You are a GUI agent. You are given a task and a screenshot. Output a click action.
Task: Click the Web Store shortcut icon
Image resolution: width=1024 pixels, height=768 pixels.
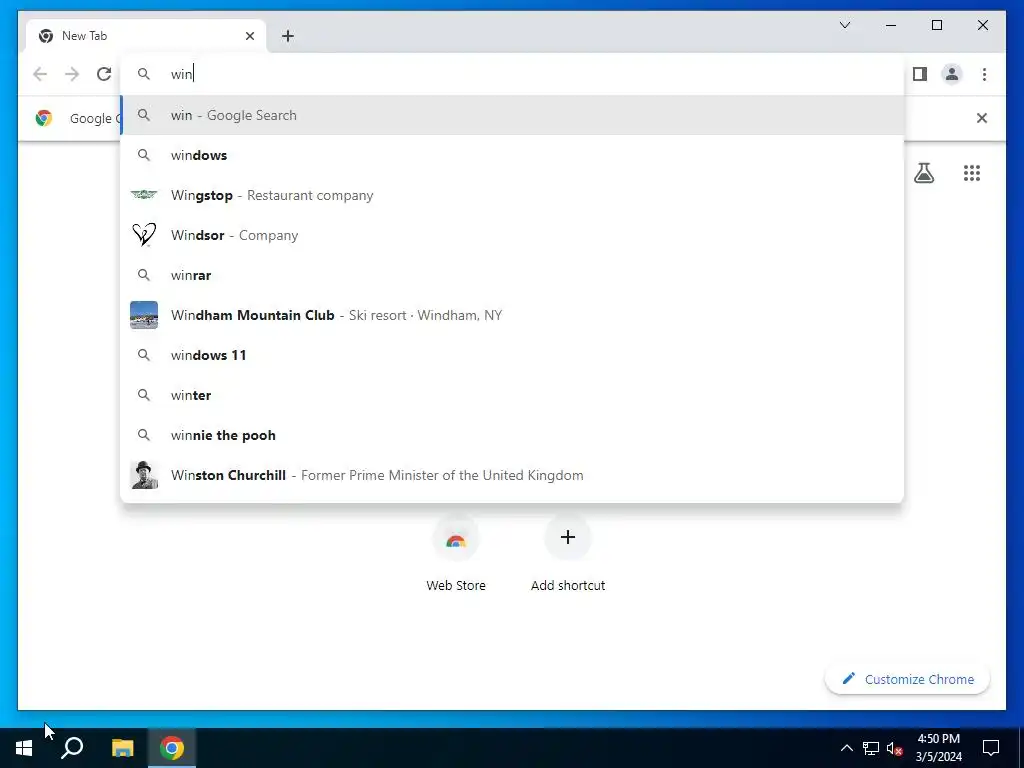coord(456,539)
